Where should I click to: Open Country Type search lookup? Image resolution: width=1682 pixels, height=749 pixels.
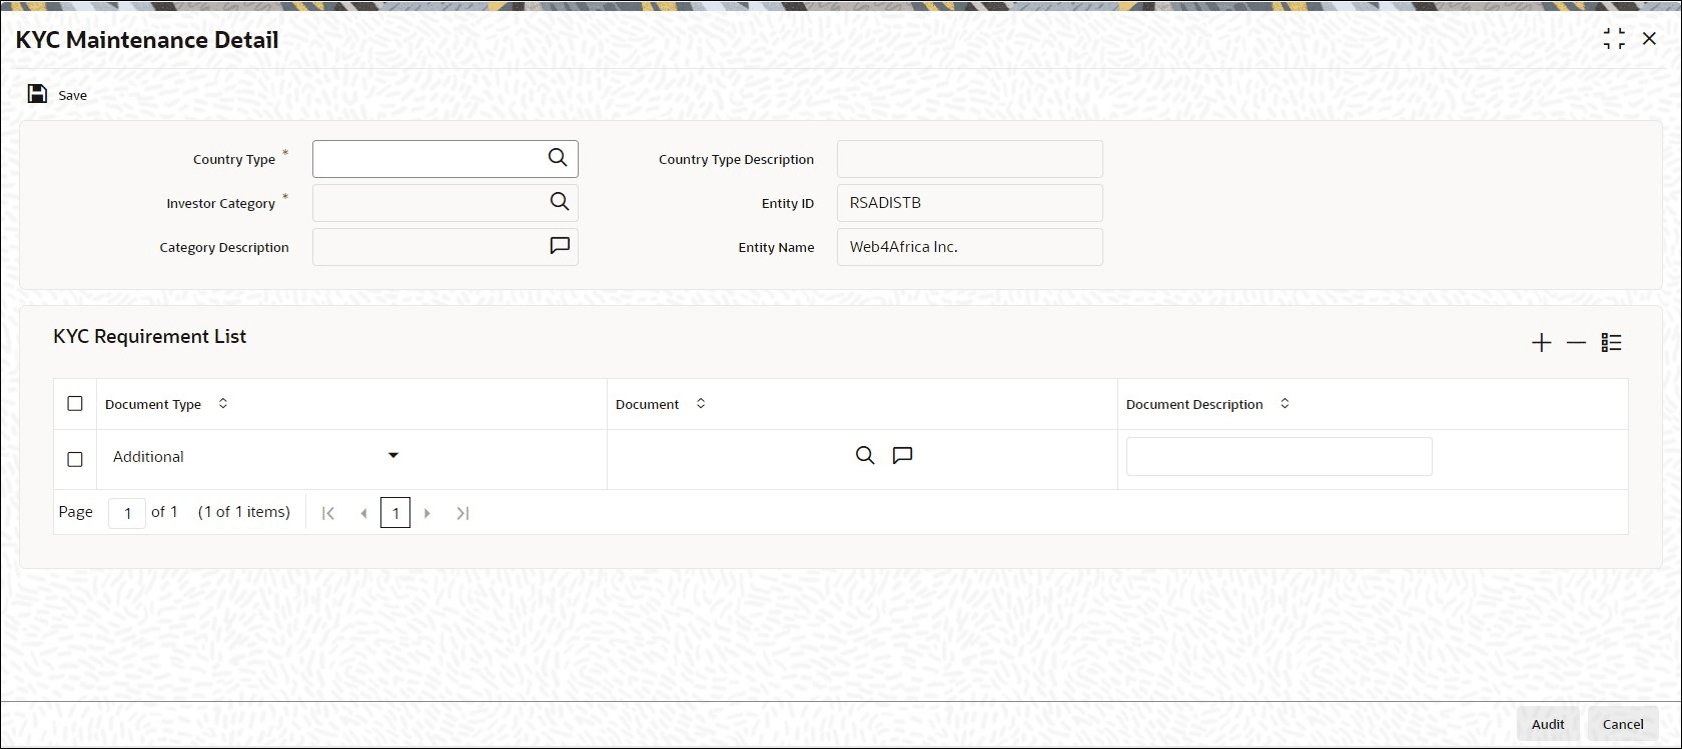click(557, 158)
